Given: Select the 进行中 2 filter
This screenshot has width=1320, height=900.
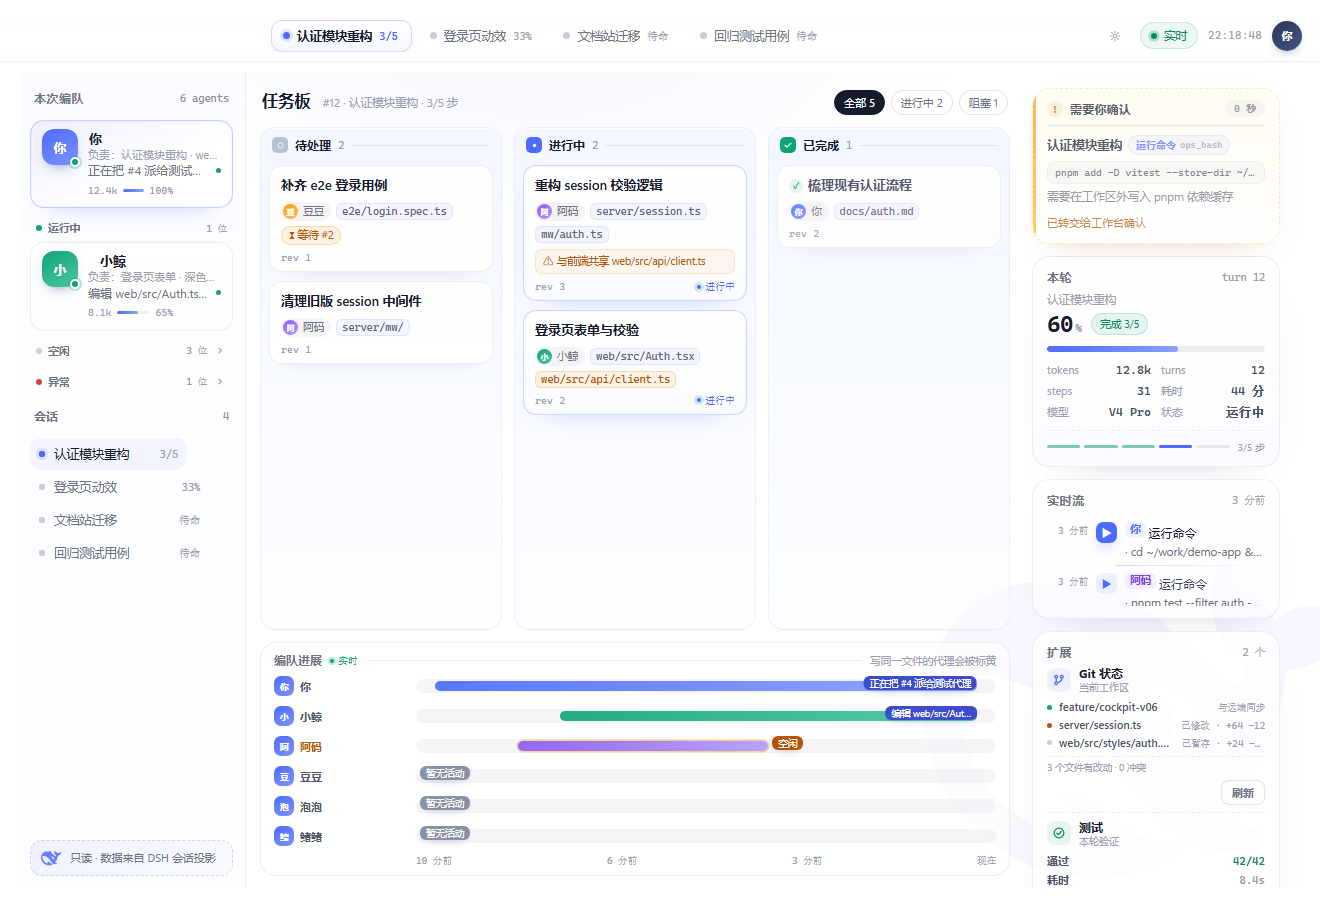Looking at the screenshot, I should [921, 103].
